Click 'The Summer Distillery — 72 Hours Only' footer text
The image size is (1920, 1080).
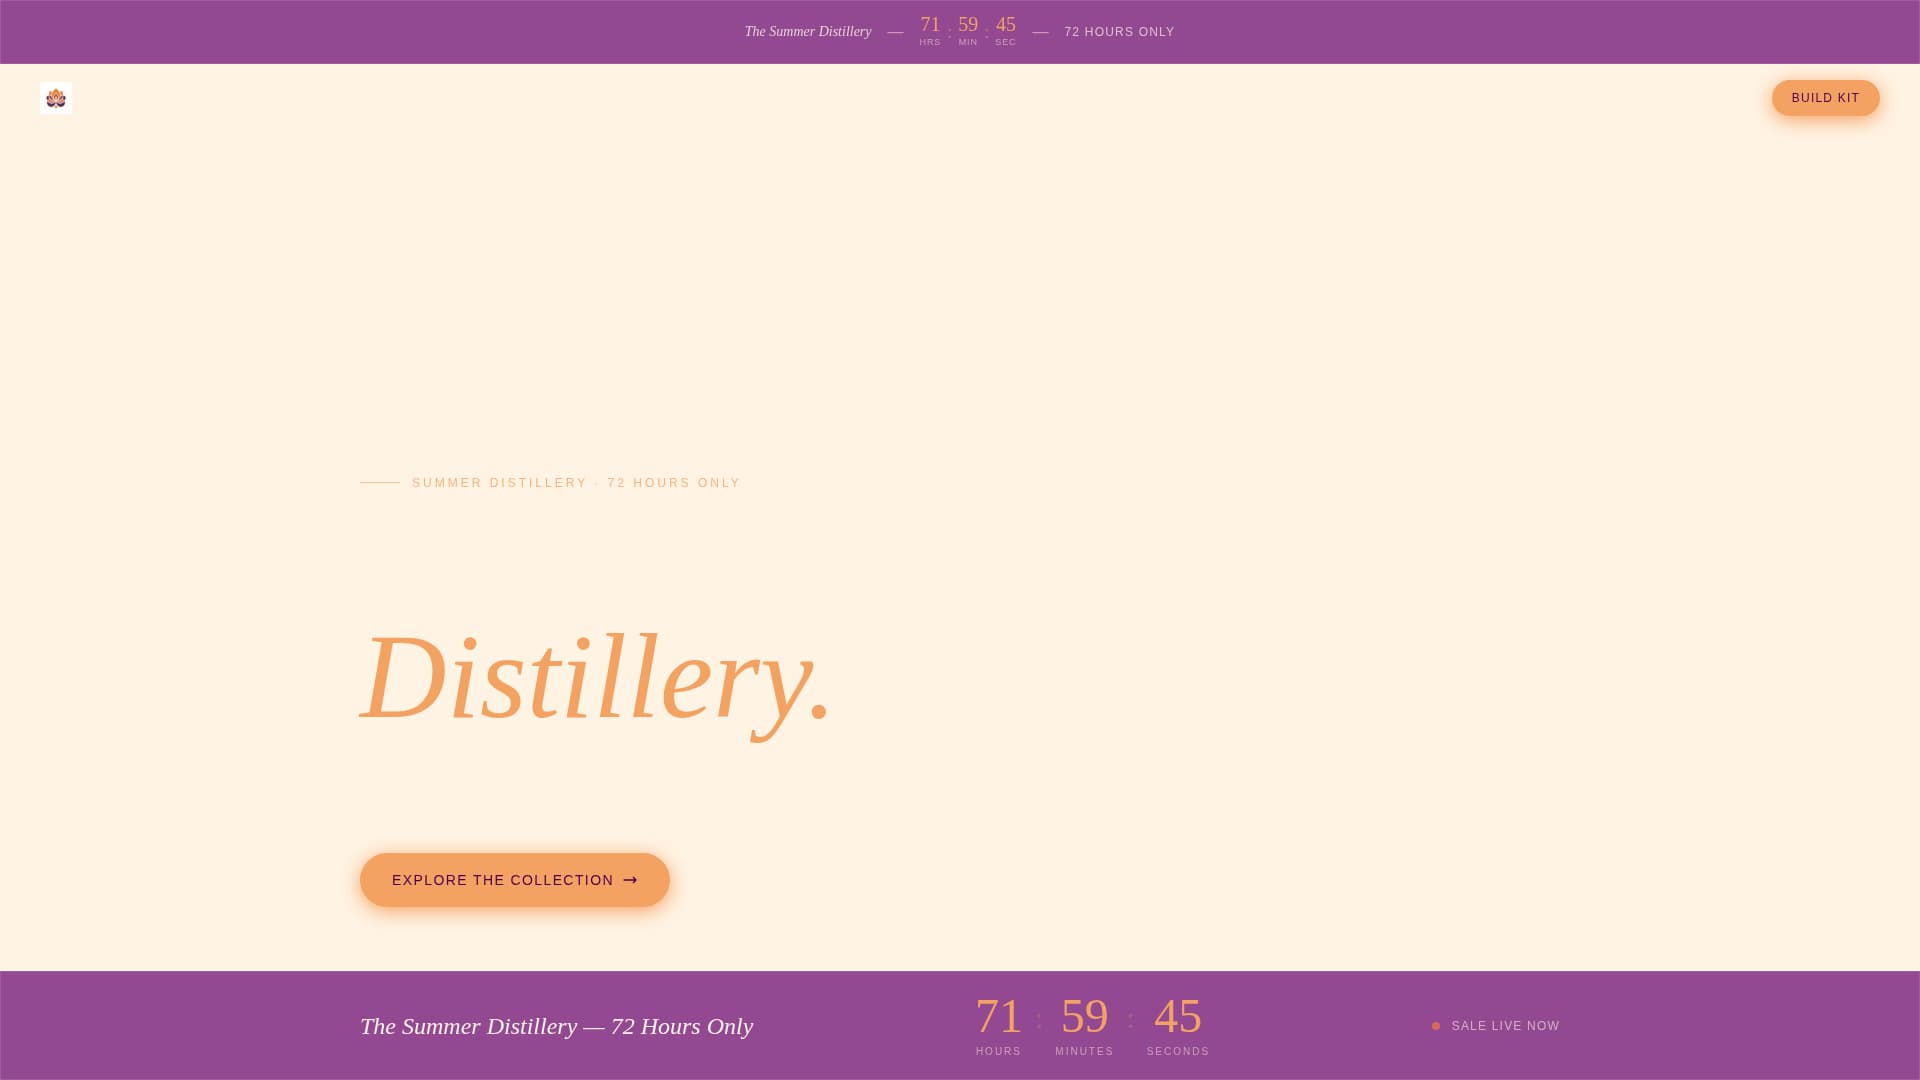click(x=556, y=1026)
